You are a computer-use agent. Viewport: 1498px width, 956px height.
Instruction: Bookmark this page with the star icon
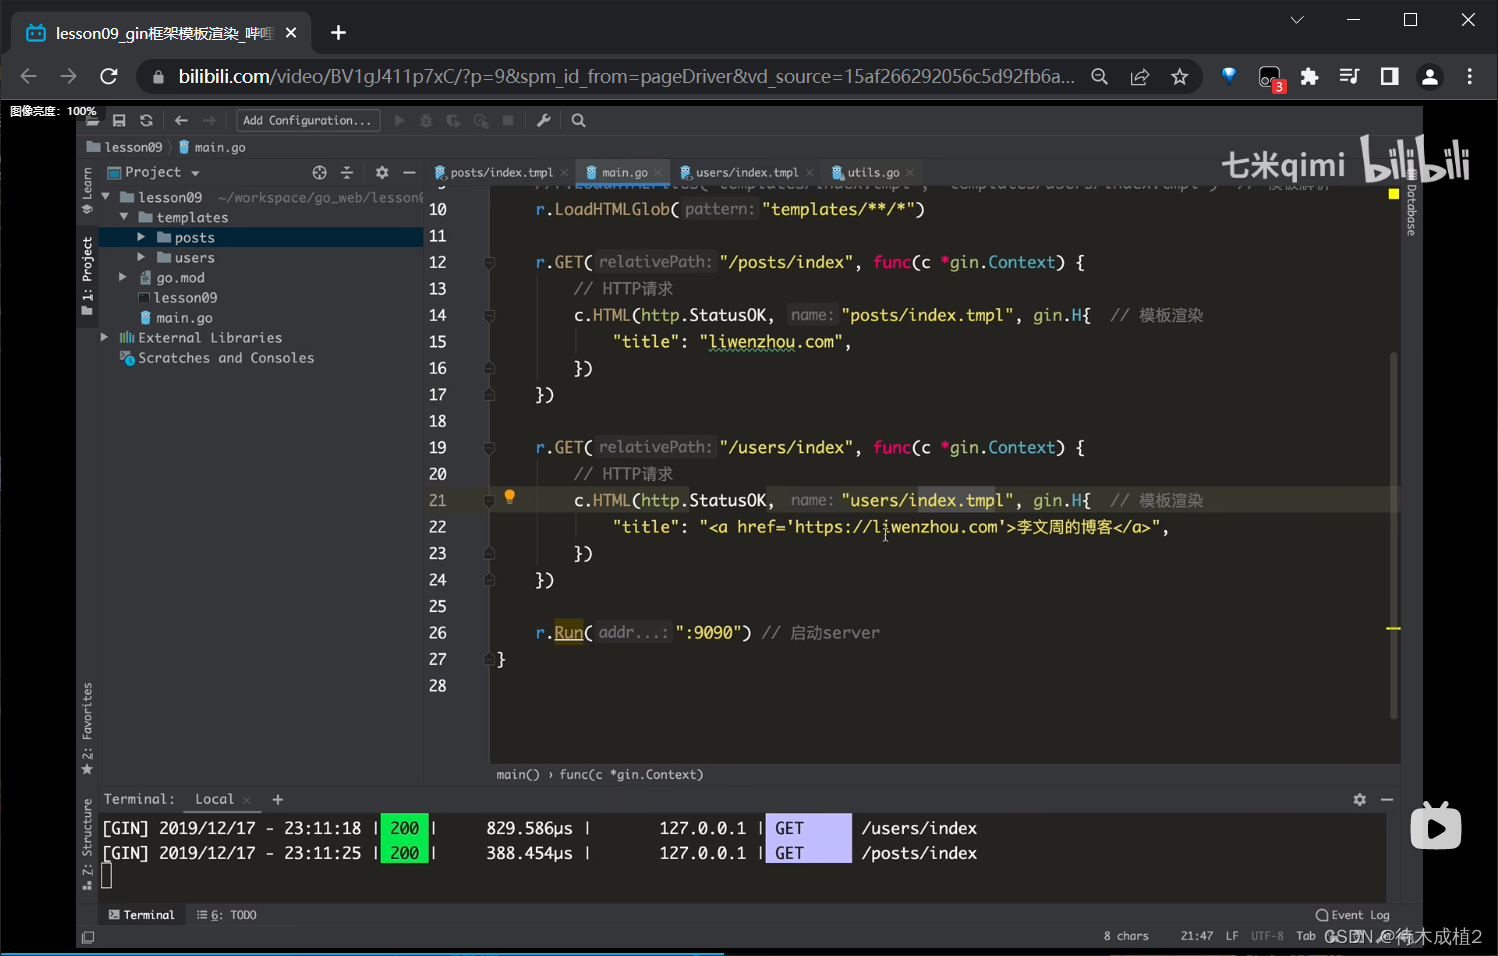click(1180, 77)
